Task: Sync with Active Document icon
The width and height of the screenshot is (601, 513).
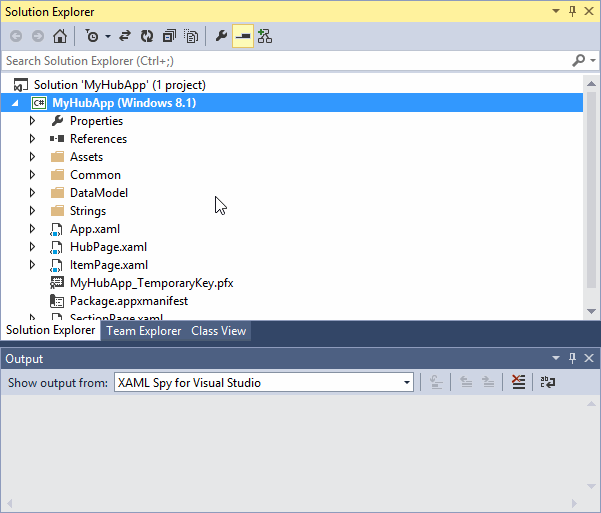Action: [x=125, y=36]
